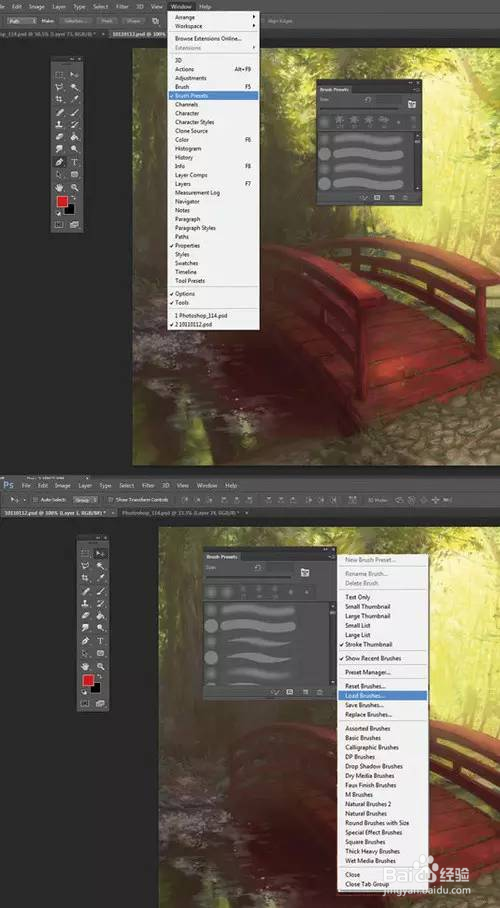Click the Ps logo icon
The image size is (500, 908).
click(8, 485)
